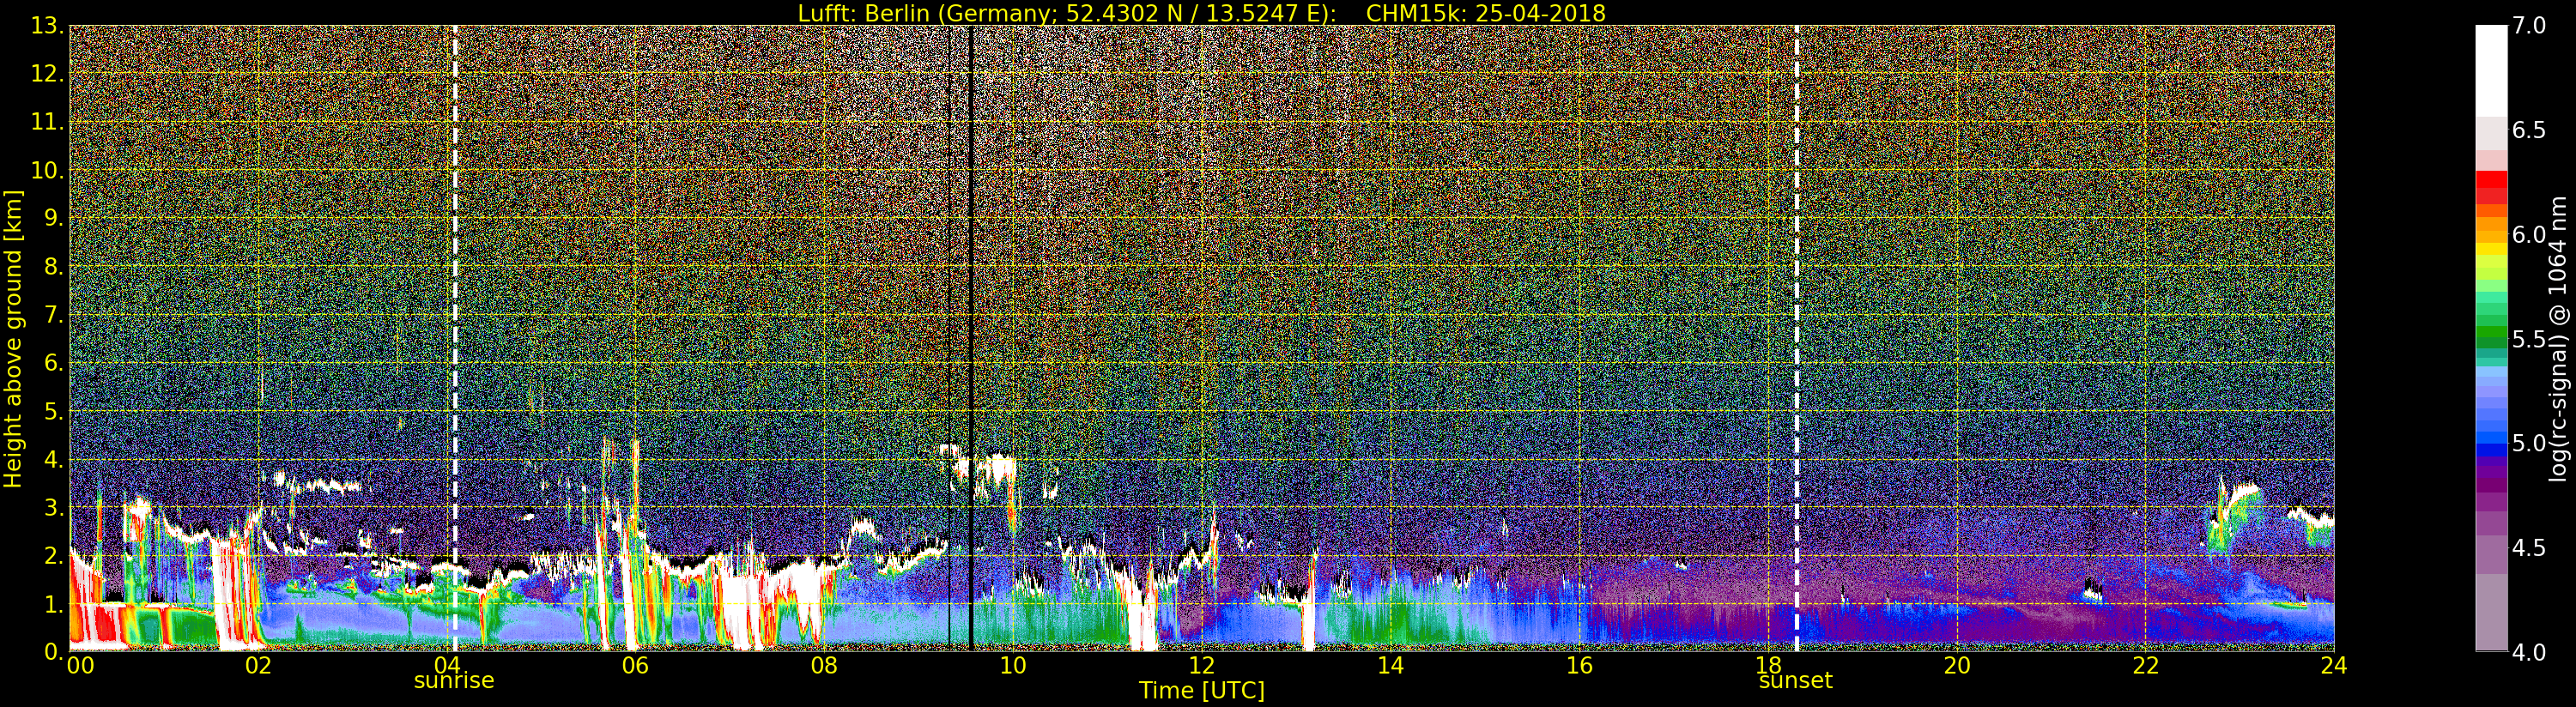Screen dimensions: 2576x707
Task: Click the height axis tick label '11.'
Action: point(46,122)
